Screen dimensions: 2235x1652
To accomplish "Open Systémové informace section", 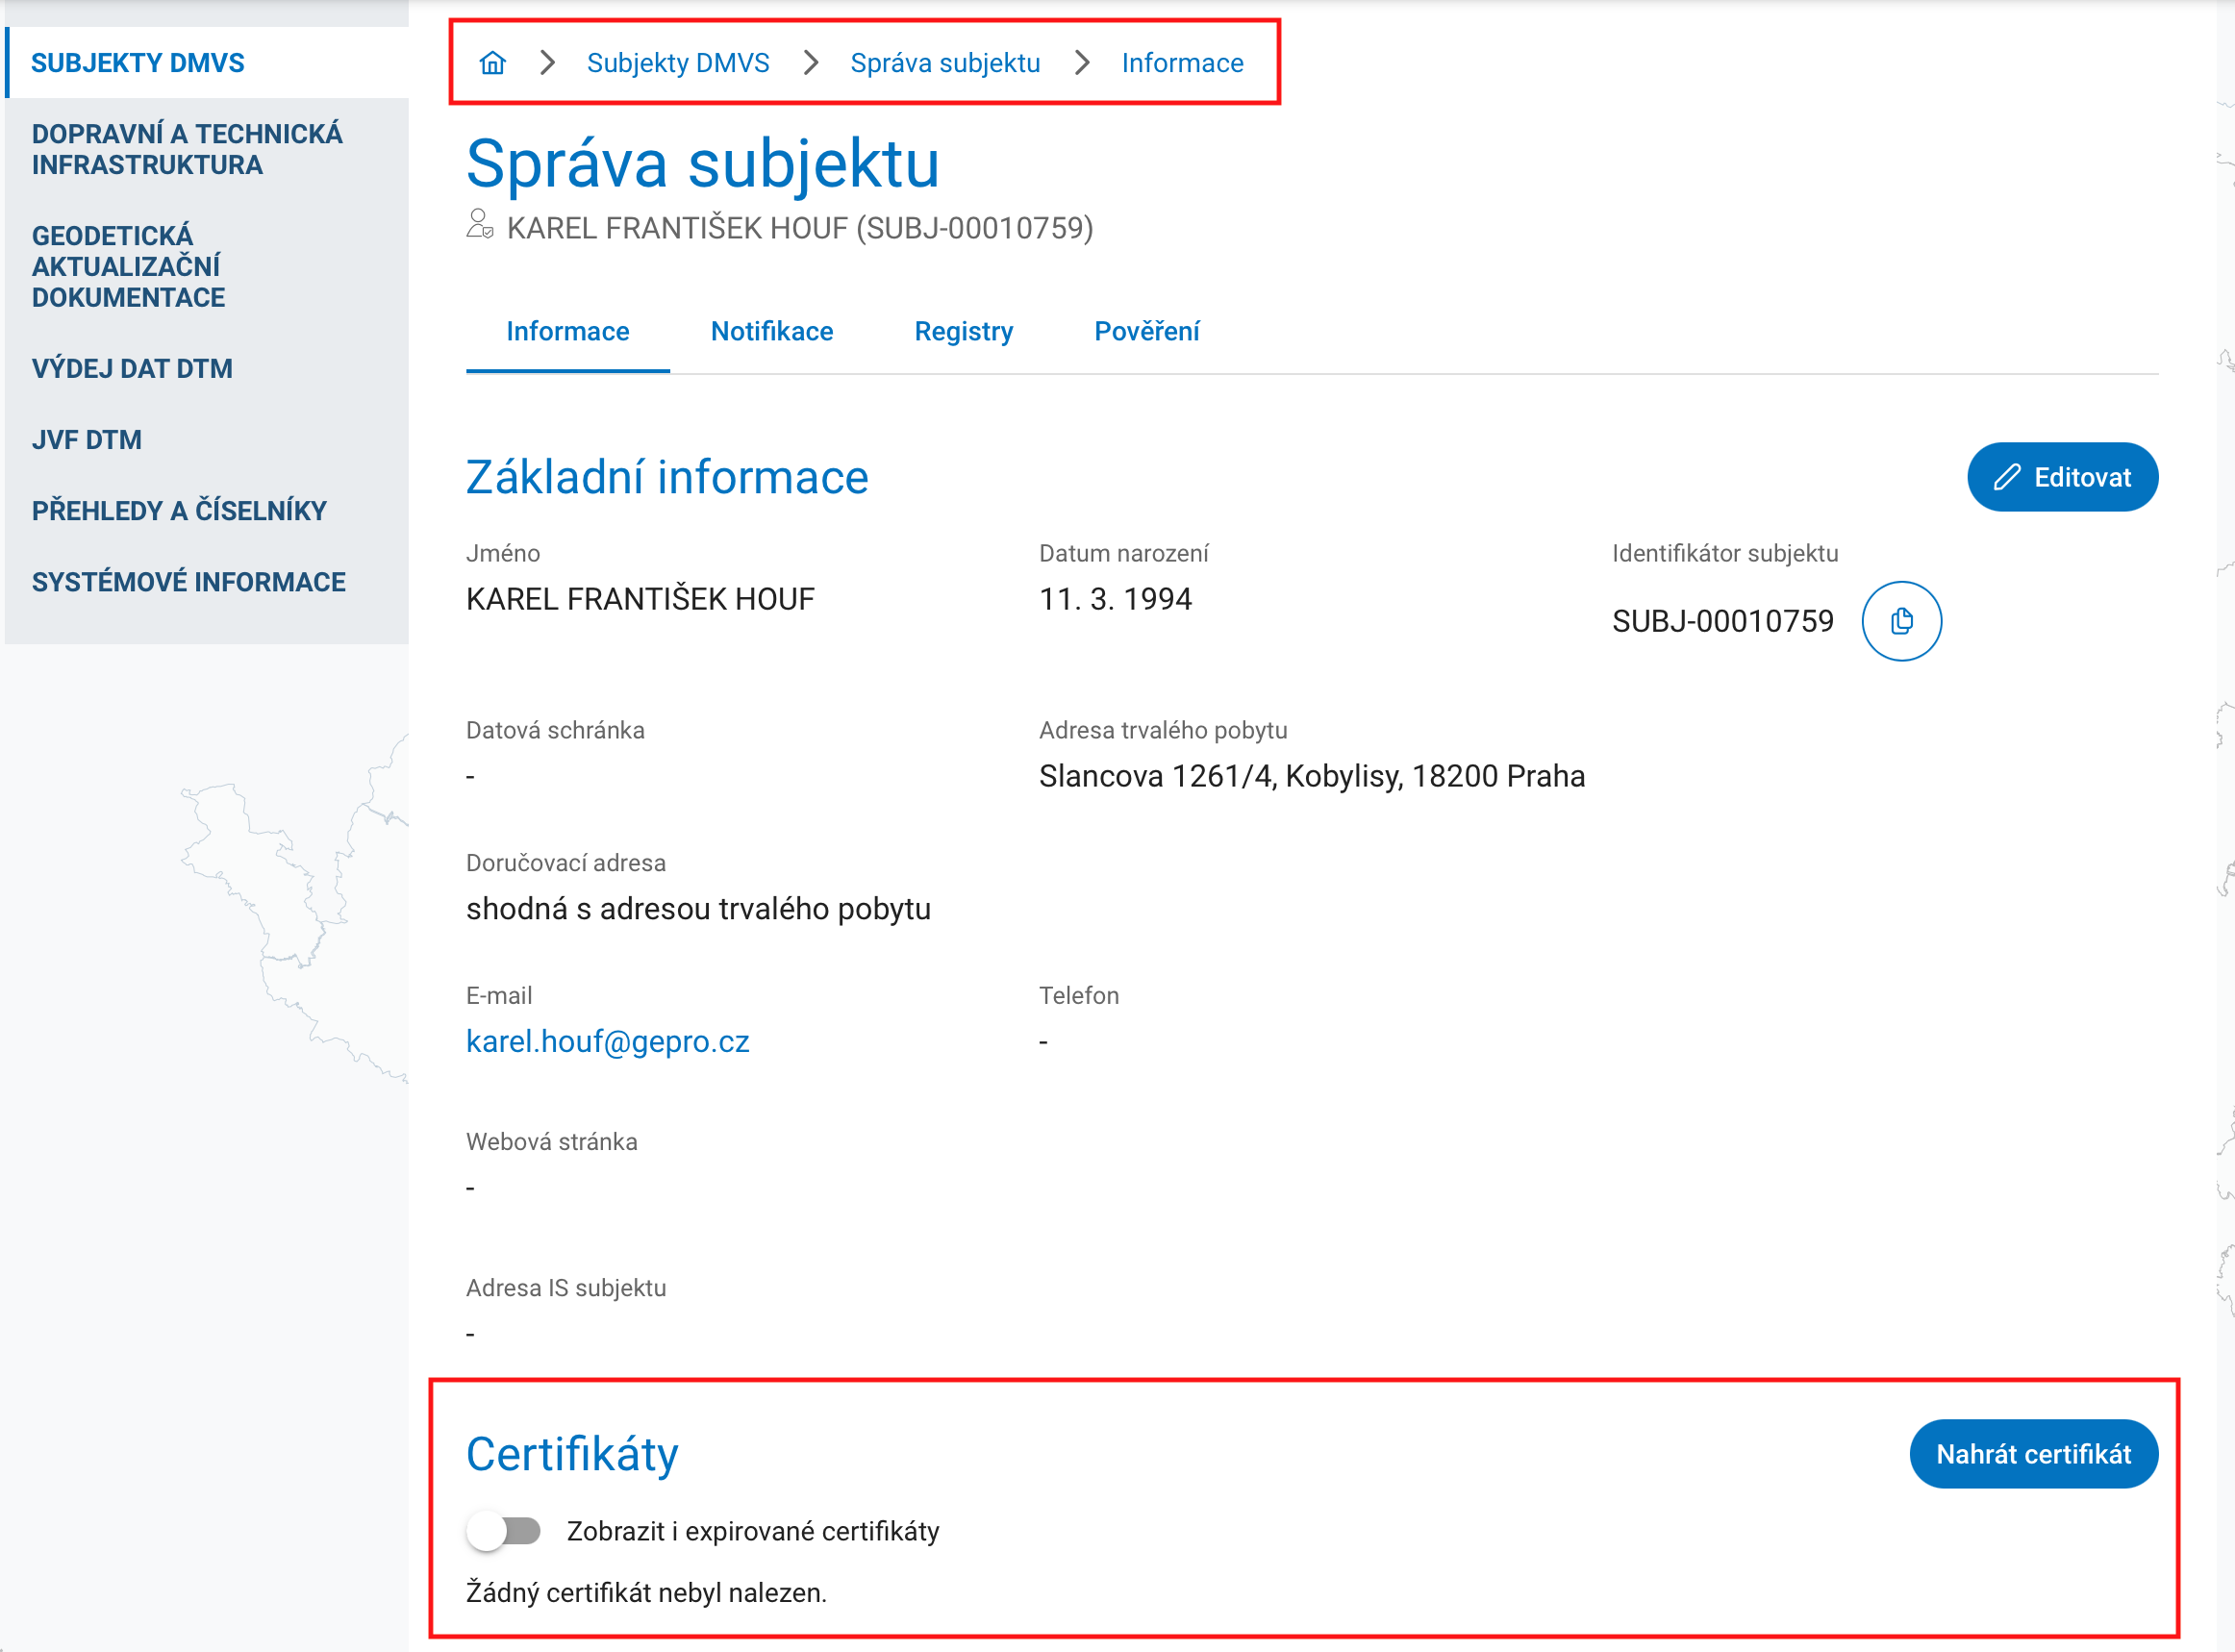I will point(207,582).
